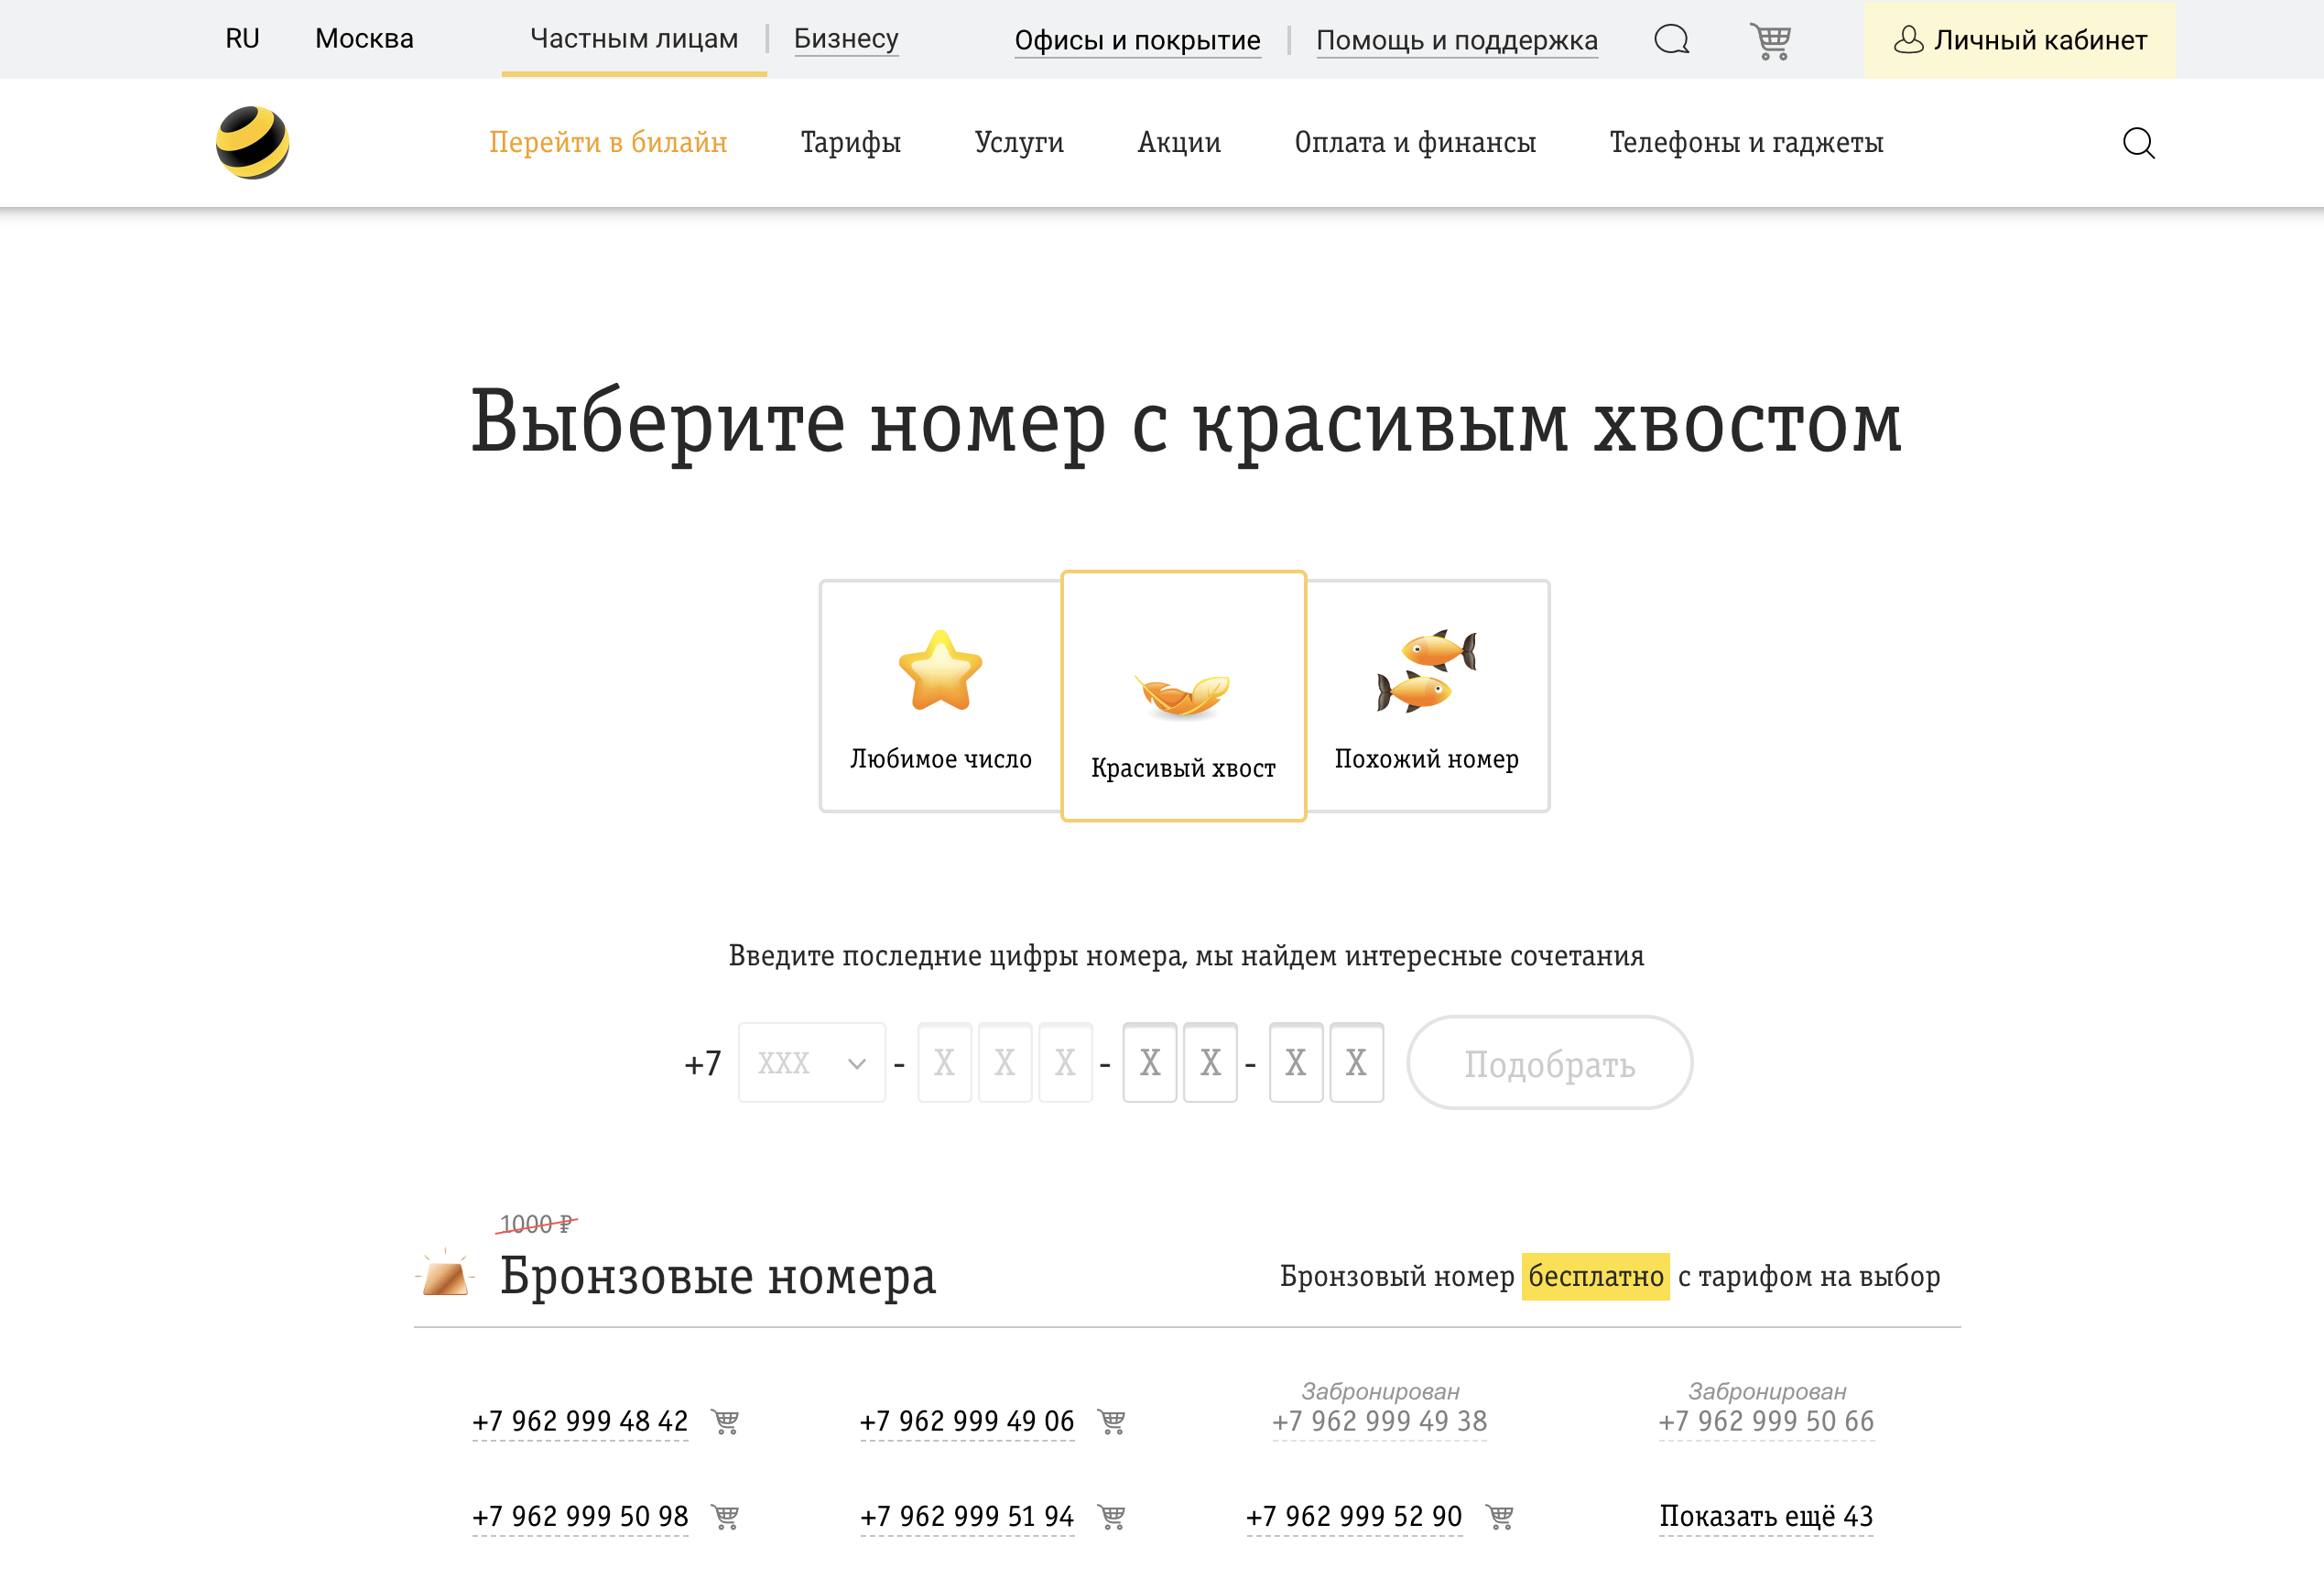2324x1590 pixels.
Task: Click the cart icon next to +7 962 999 52 90
Action: [1498, 1516]
